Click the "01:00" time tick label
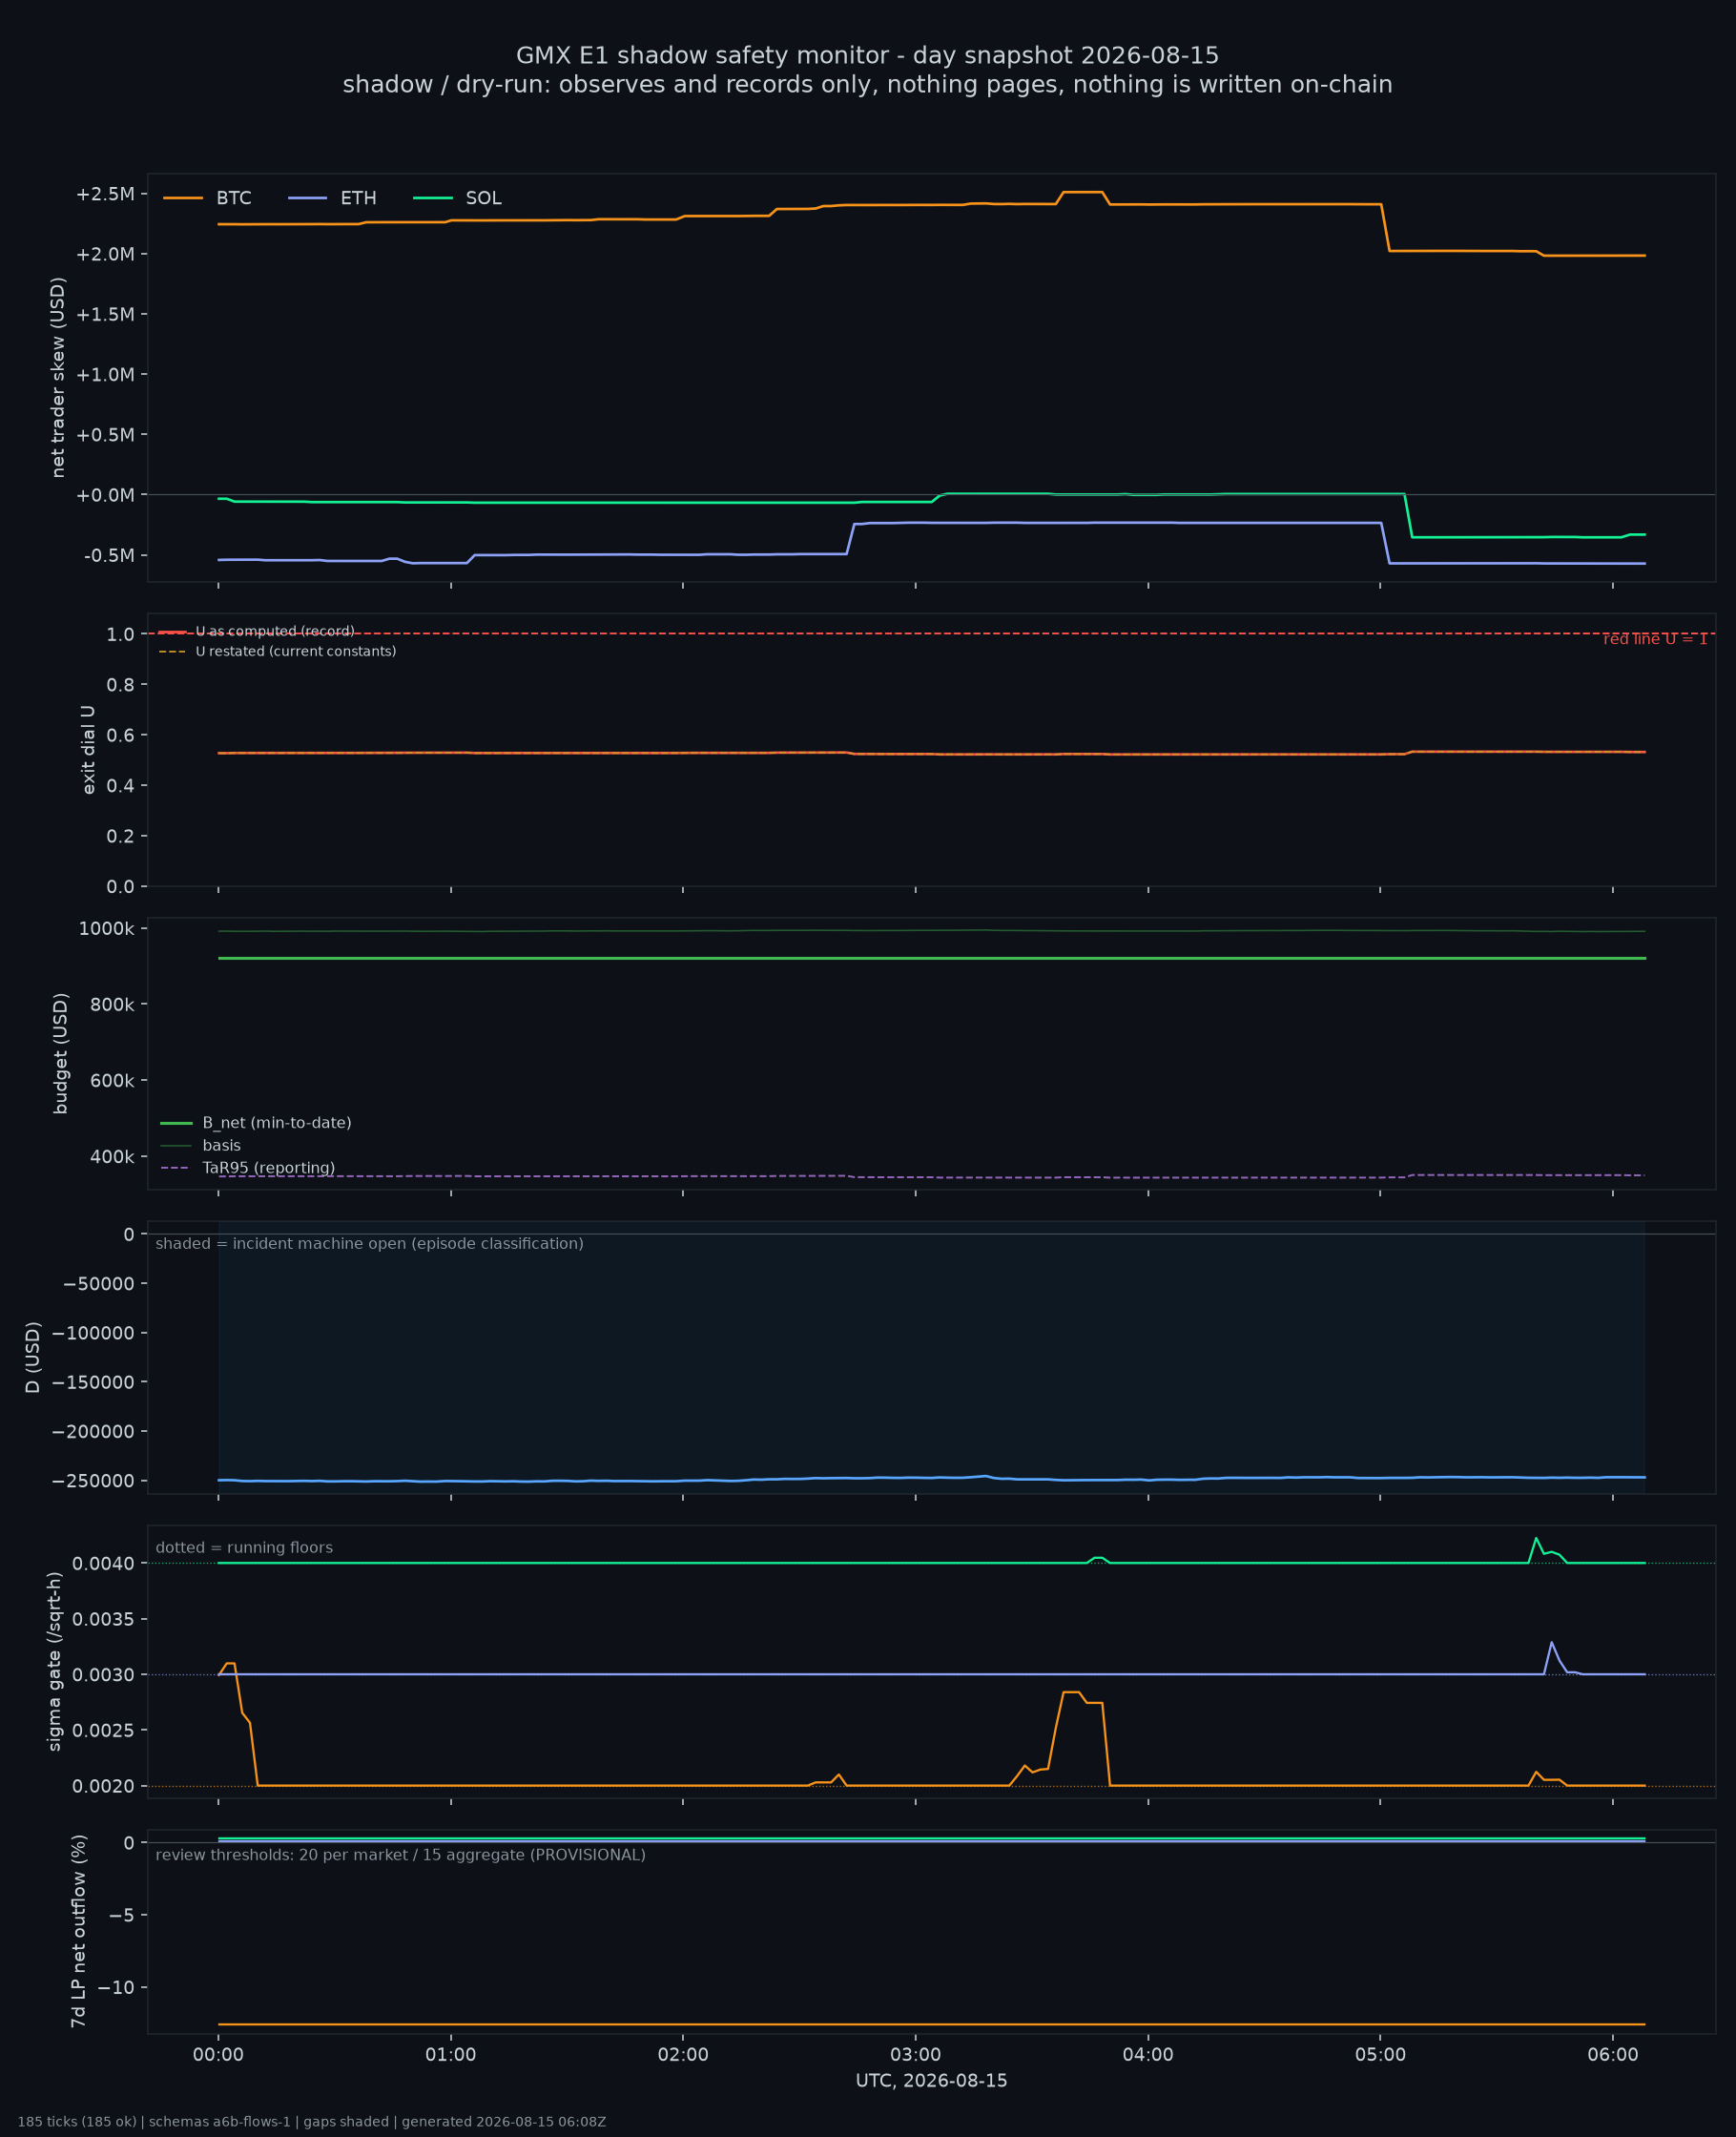The height and width of the screenshot is (2137, 1736). (x=451, y=2055)
